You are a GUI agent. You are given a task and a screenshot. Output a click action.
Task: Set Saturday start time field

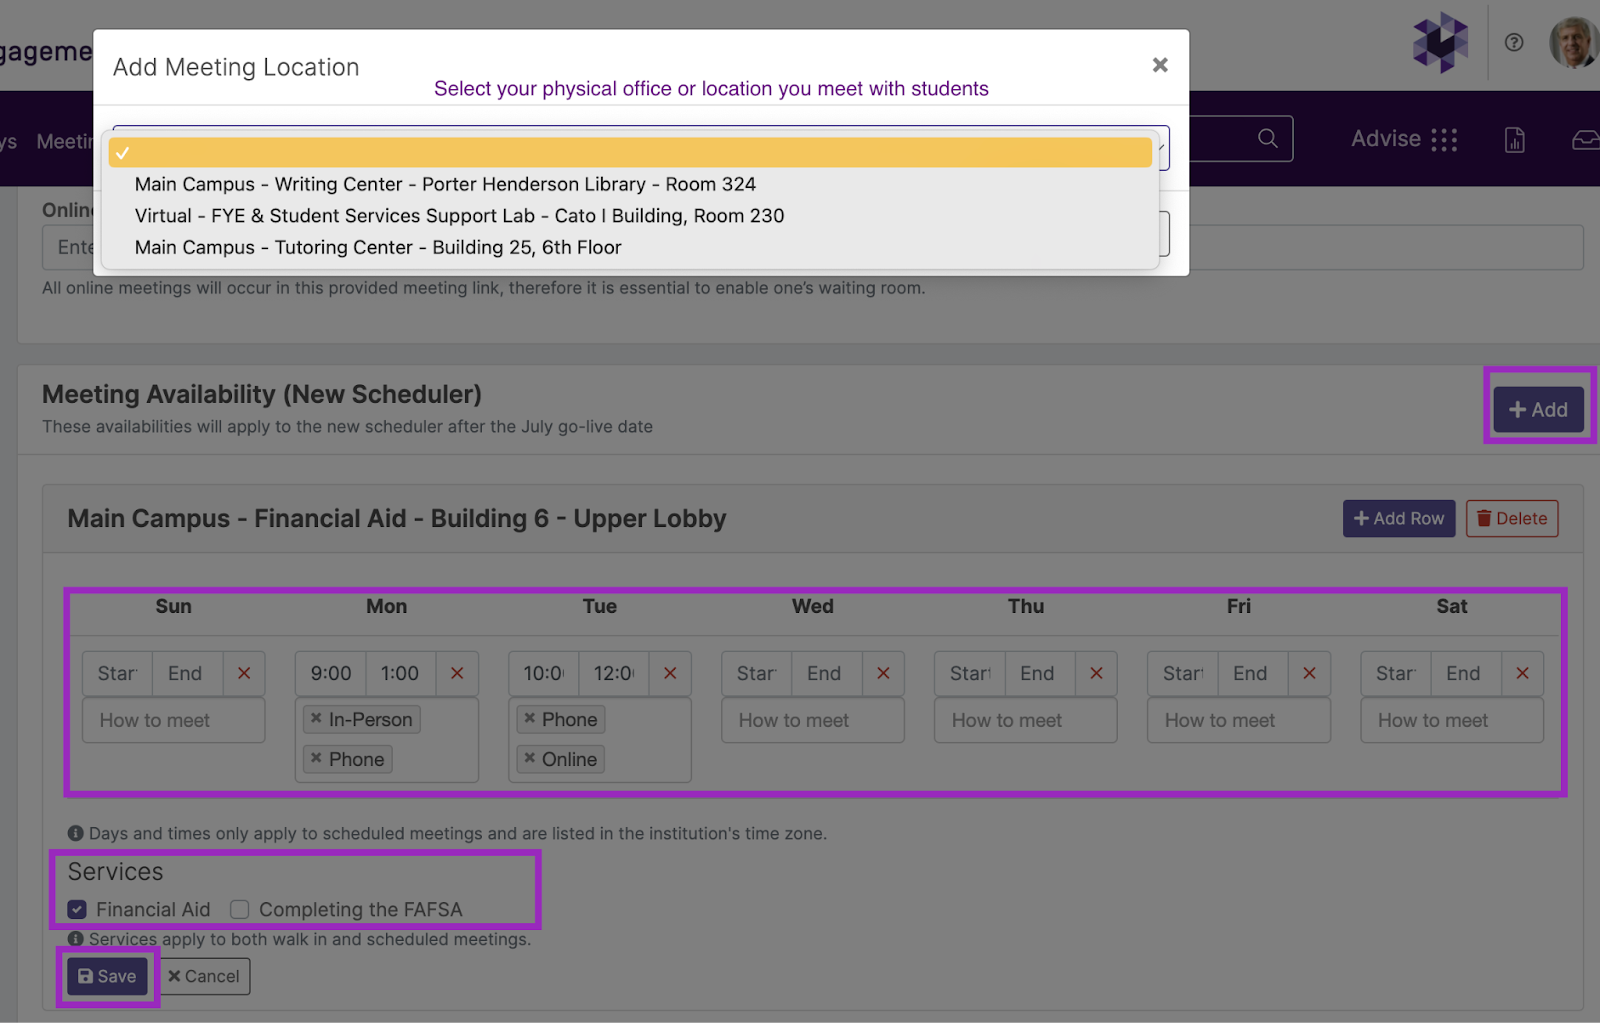point(1395,673)
